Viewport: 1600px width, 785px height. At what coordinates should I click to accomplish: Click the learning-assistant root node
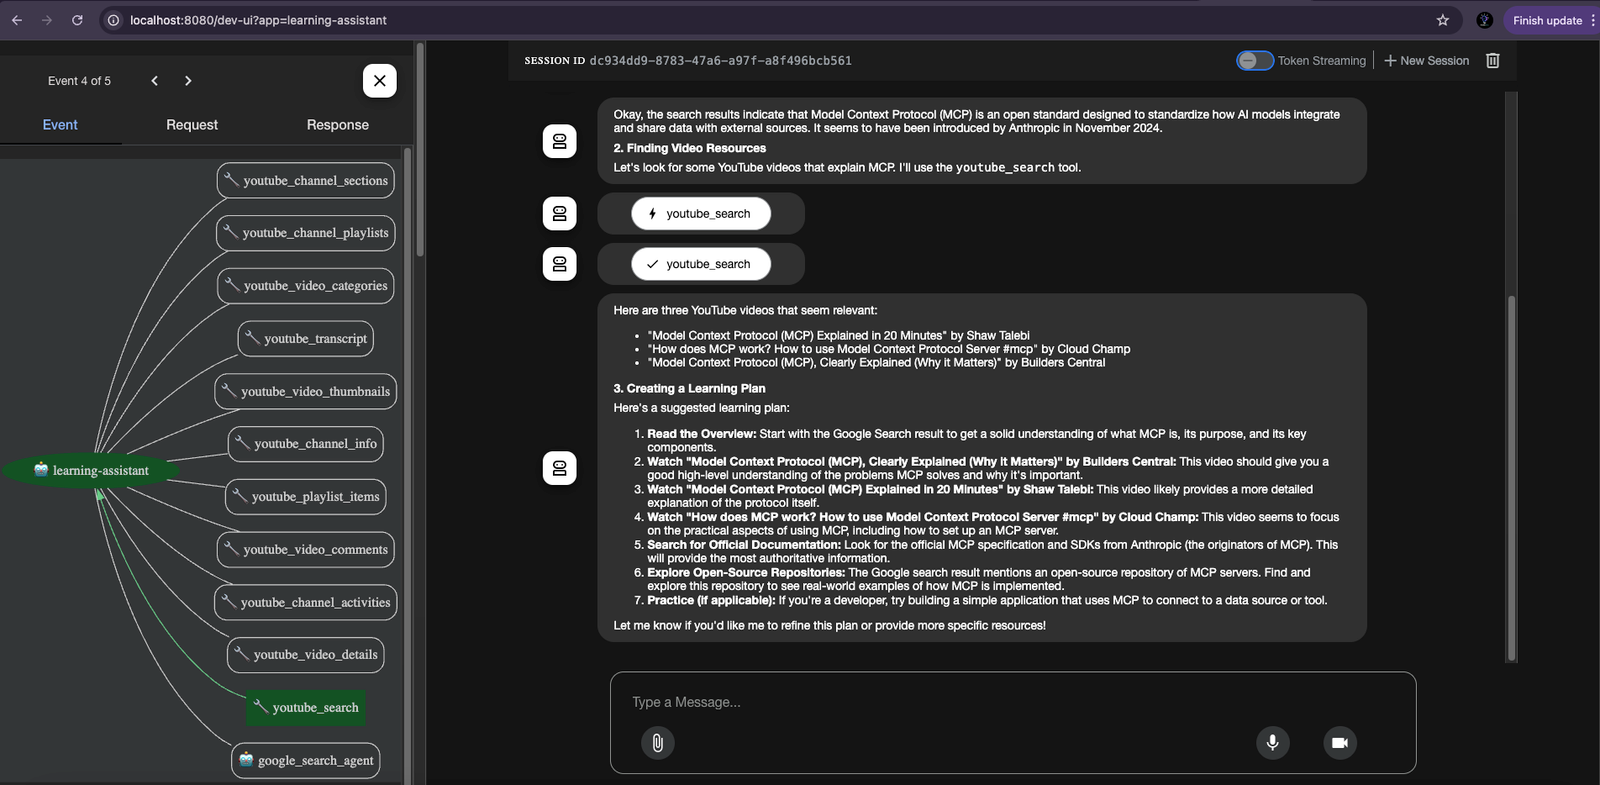coord(92,471)
